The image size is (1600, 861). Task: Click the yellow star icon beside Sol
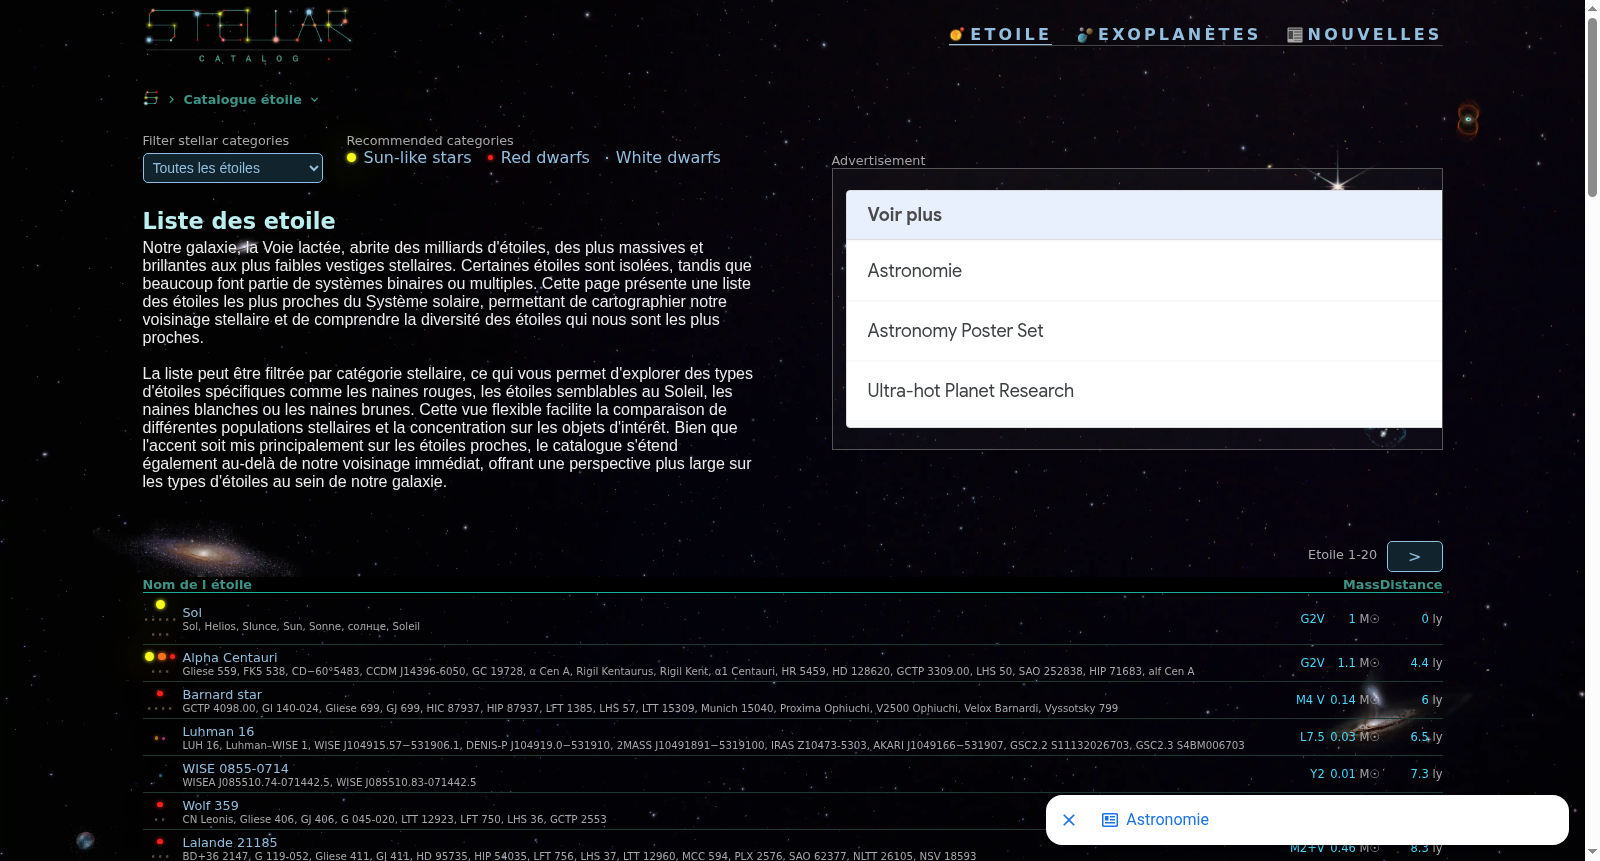pos(160,605)
